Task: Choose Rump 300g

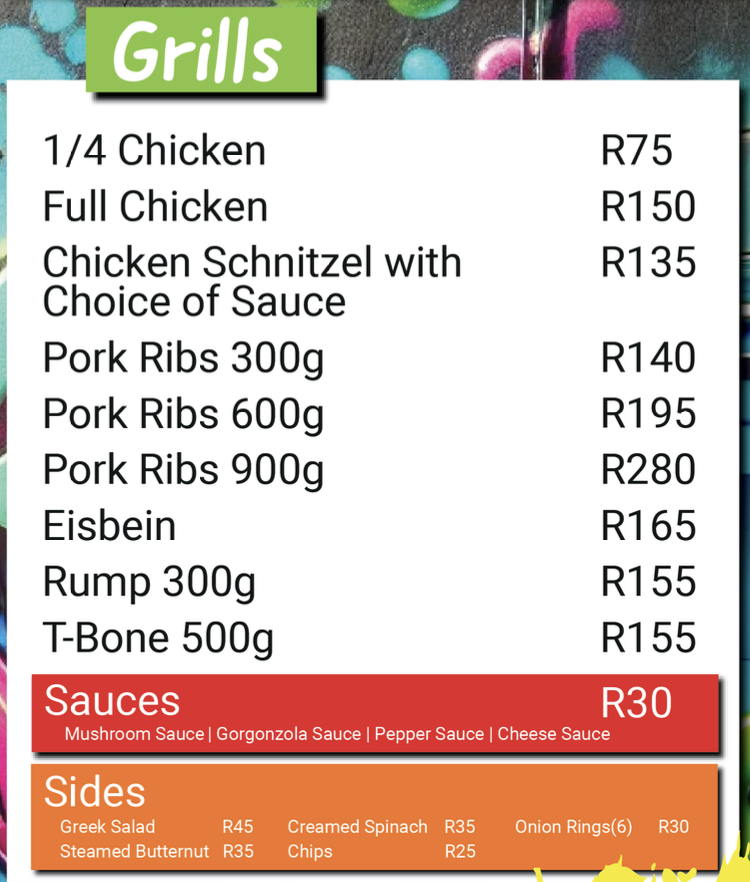Action: point(149,583)
